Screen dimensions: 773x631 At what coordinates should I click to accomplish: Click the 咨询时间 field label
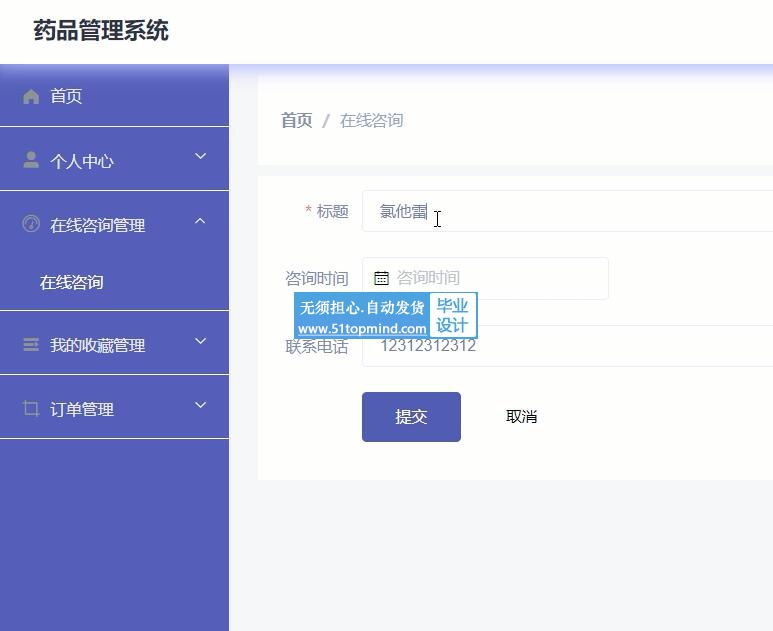click(317, 278)
